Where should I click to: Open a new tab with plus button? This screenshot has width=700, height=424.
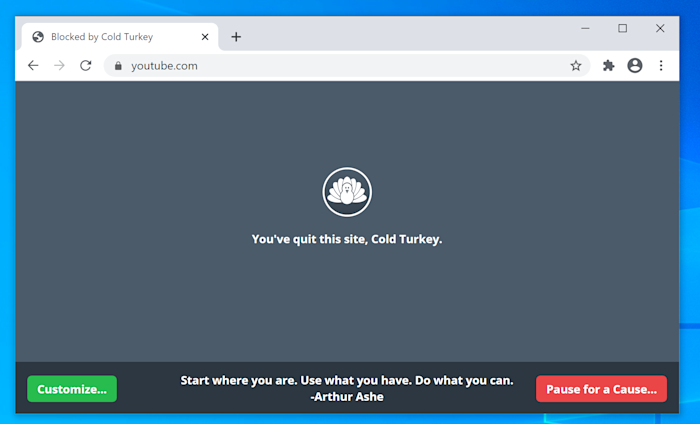tap(236, 37)
